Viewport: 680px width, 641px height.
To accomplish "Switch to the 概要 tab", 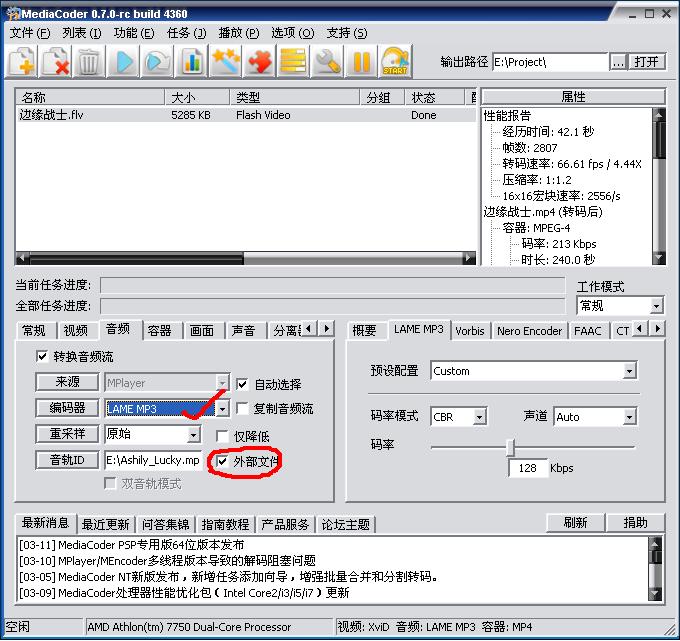I will [364, 331].
